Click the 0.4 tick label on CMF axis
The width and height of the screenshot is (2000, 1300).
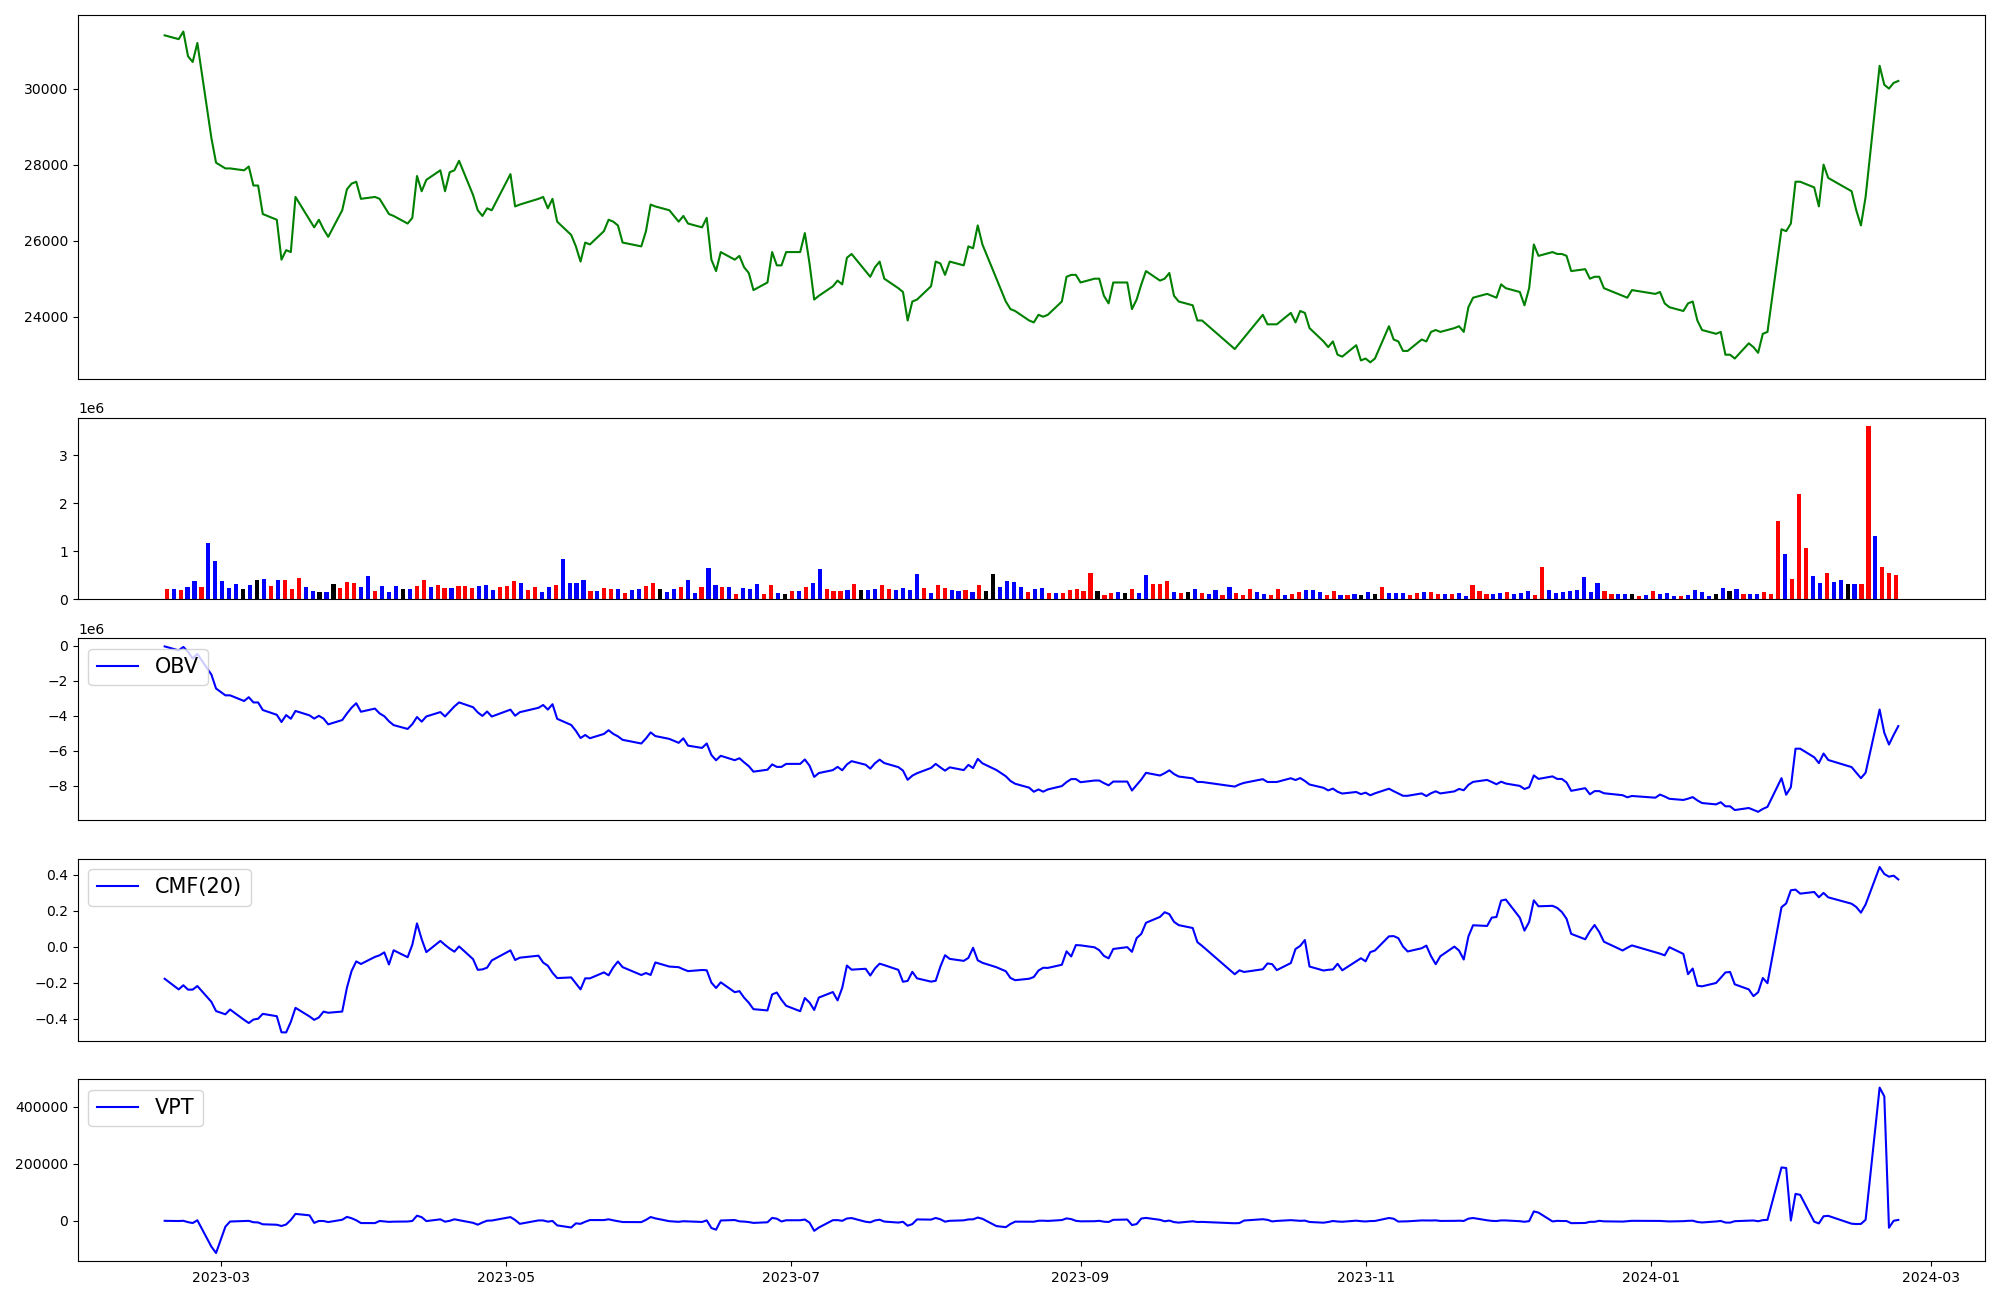tap(57, 875)
